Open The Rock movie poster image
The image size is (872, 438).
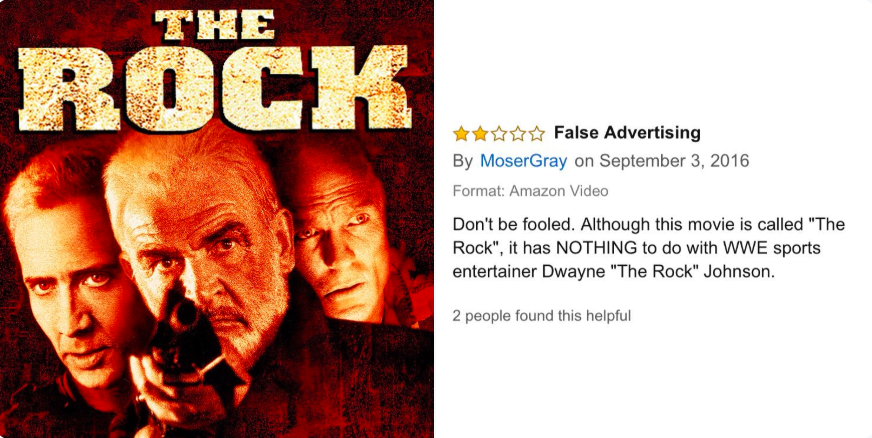217,219
